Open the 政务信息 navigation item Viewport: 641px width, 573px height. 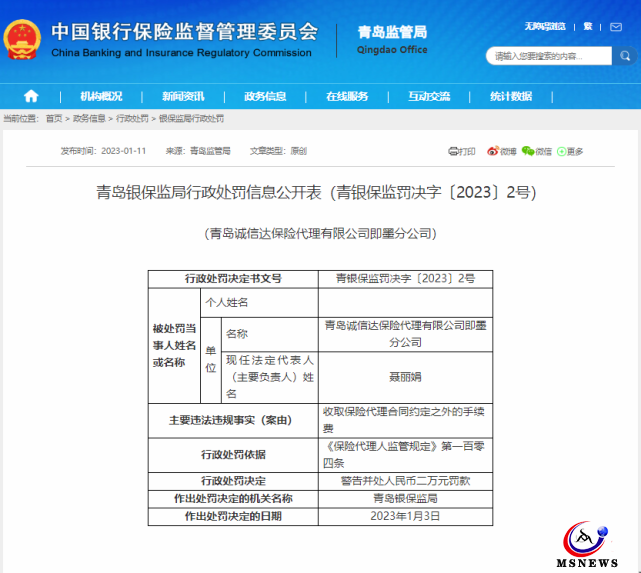click(265, 96)
